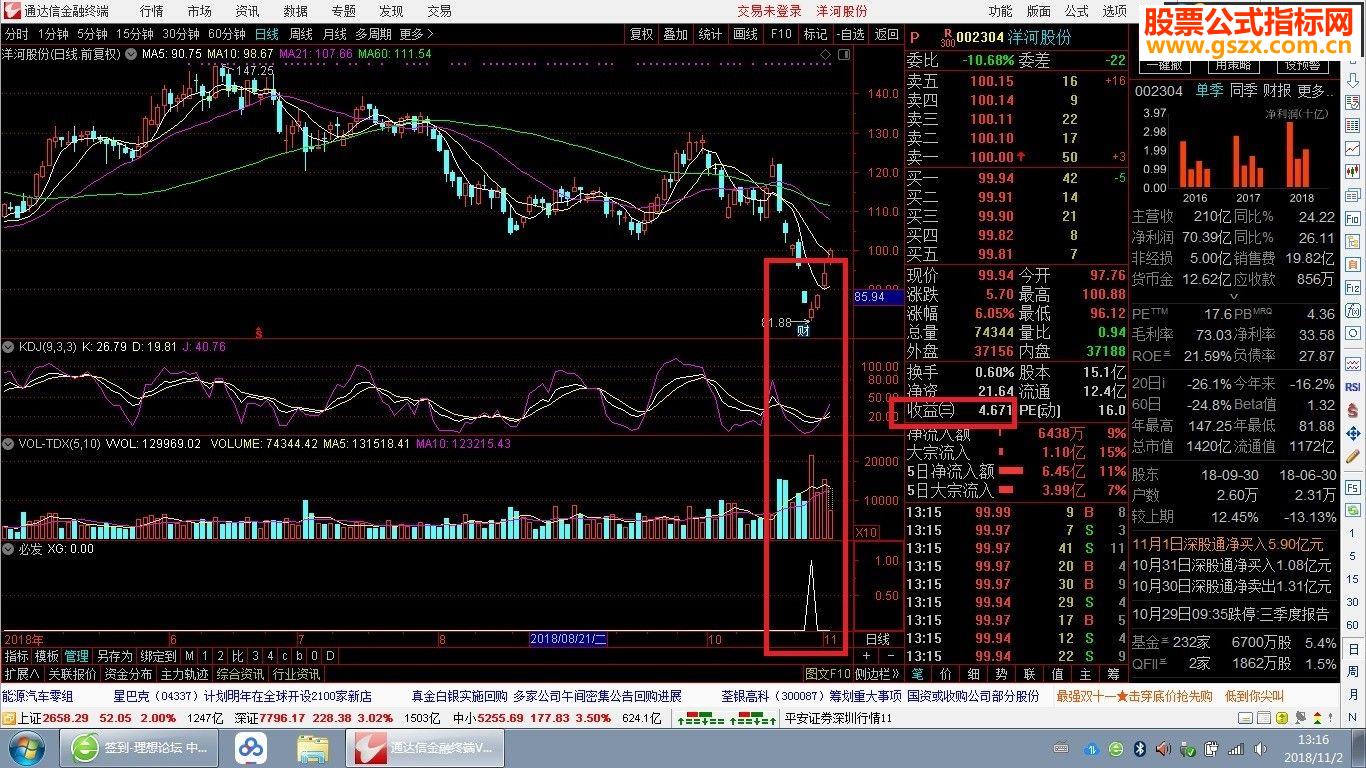Toggle 复权 price adjustment

[x=640, y=34]
